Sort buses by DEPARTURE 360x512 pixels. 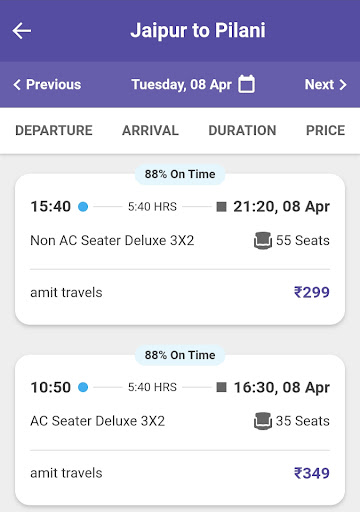54,130
